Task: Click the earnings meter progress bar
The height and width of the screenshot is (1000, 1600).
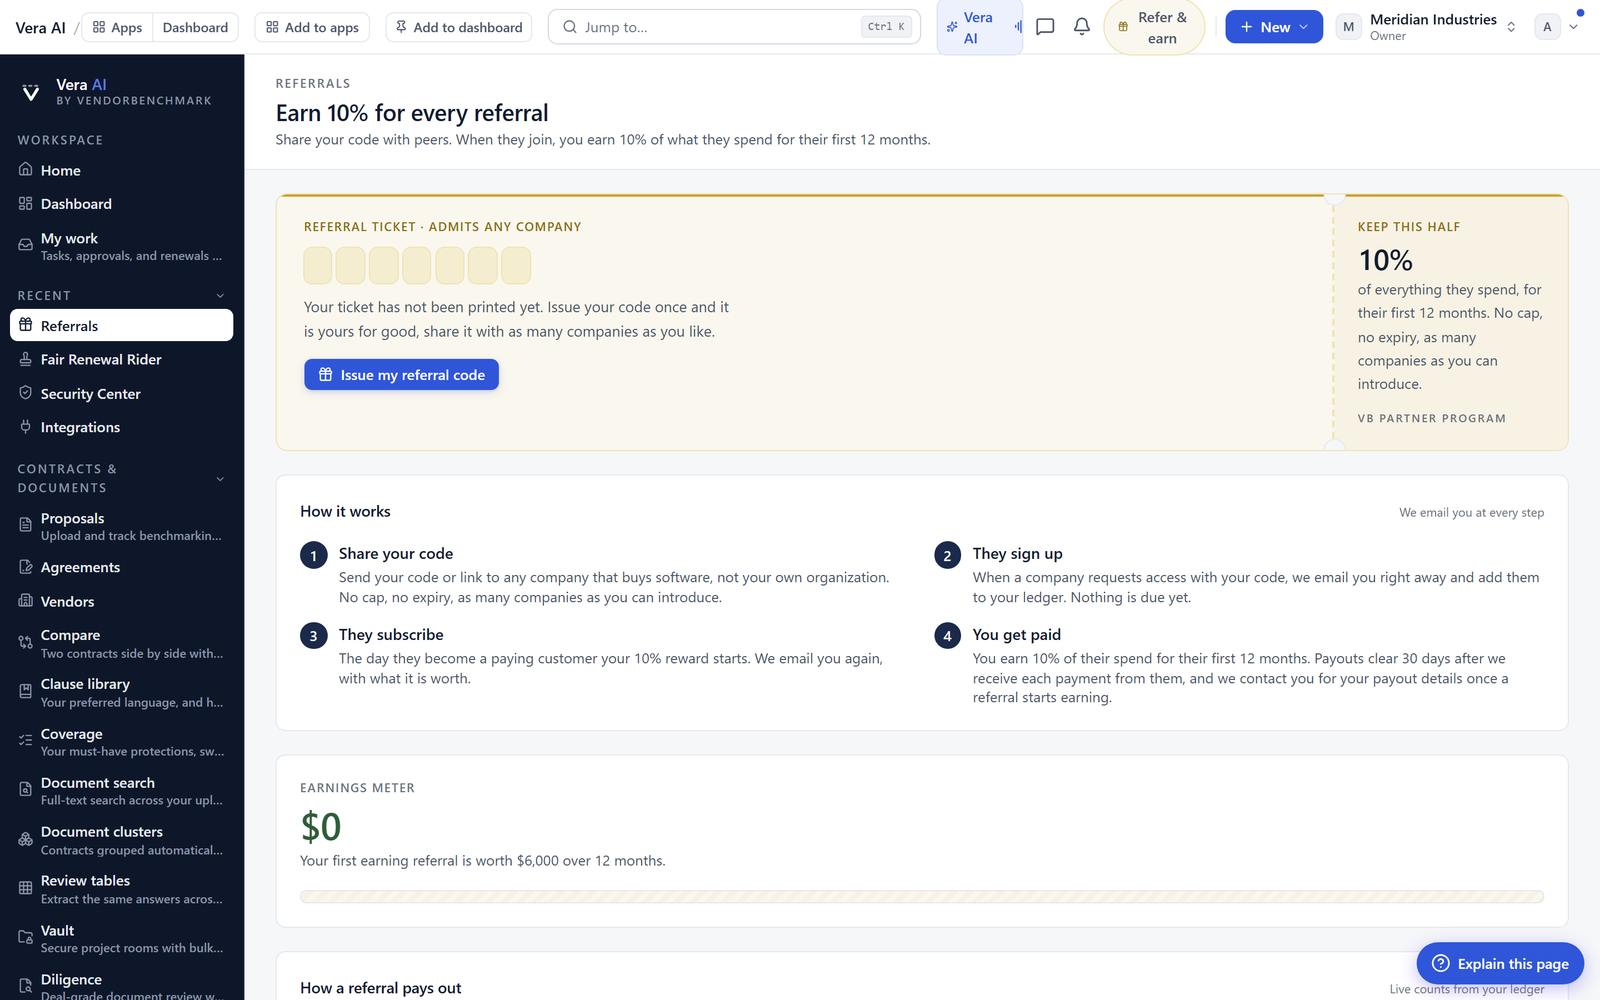Action: click(x=921, y=897)
